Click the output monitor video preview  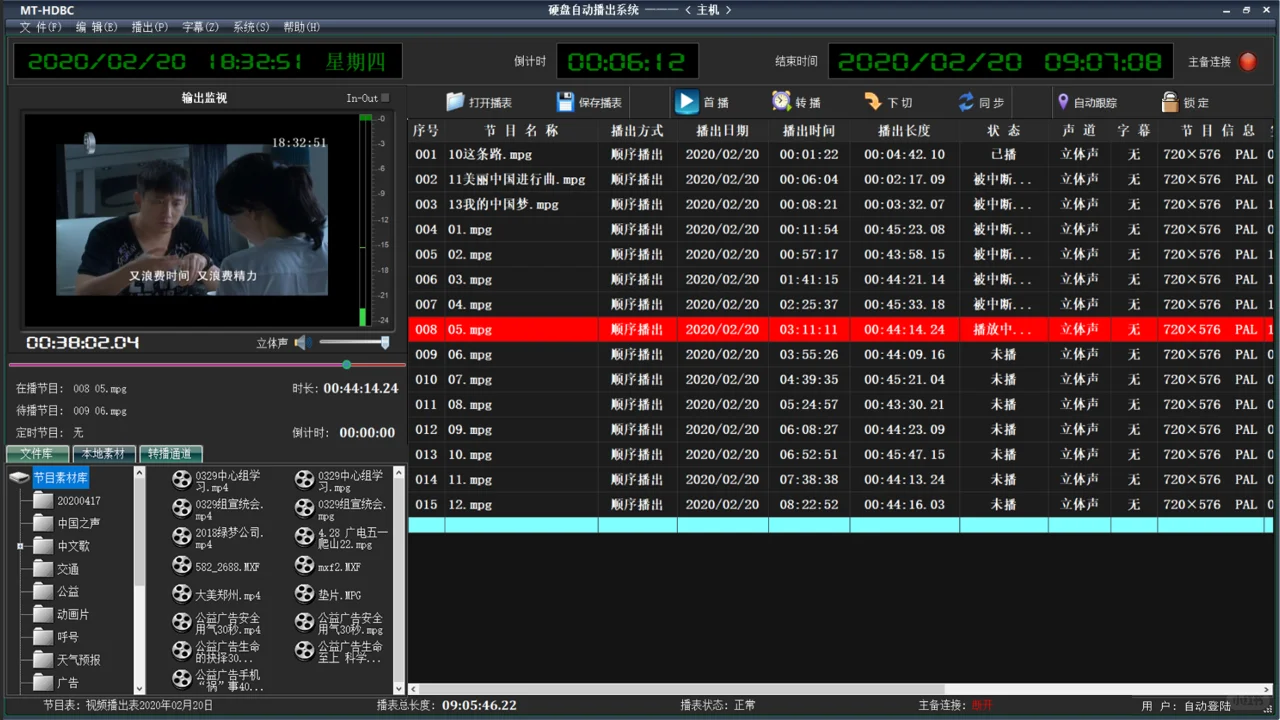tap(190, 220)
